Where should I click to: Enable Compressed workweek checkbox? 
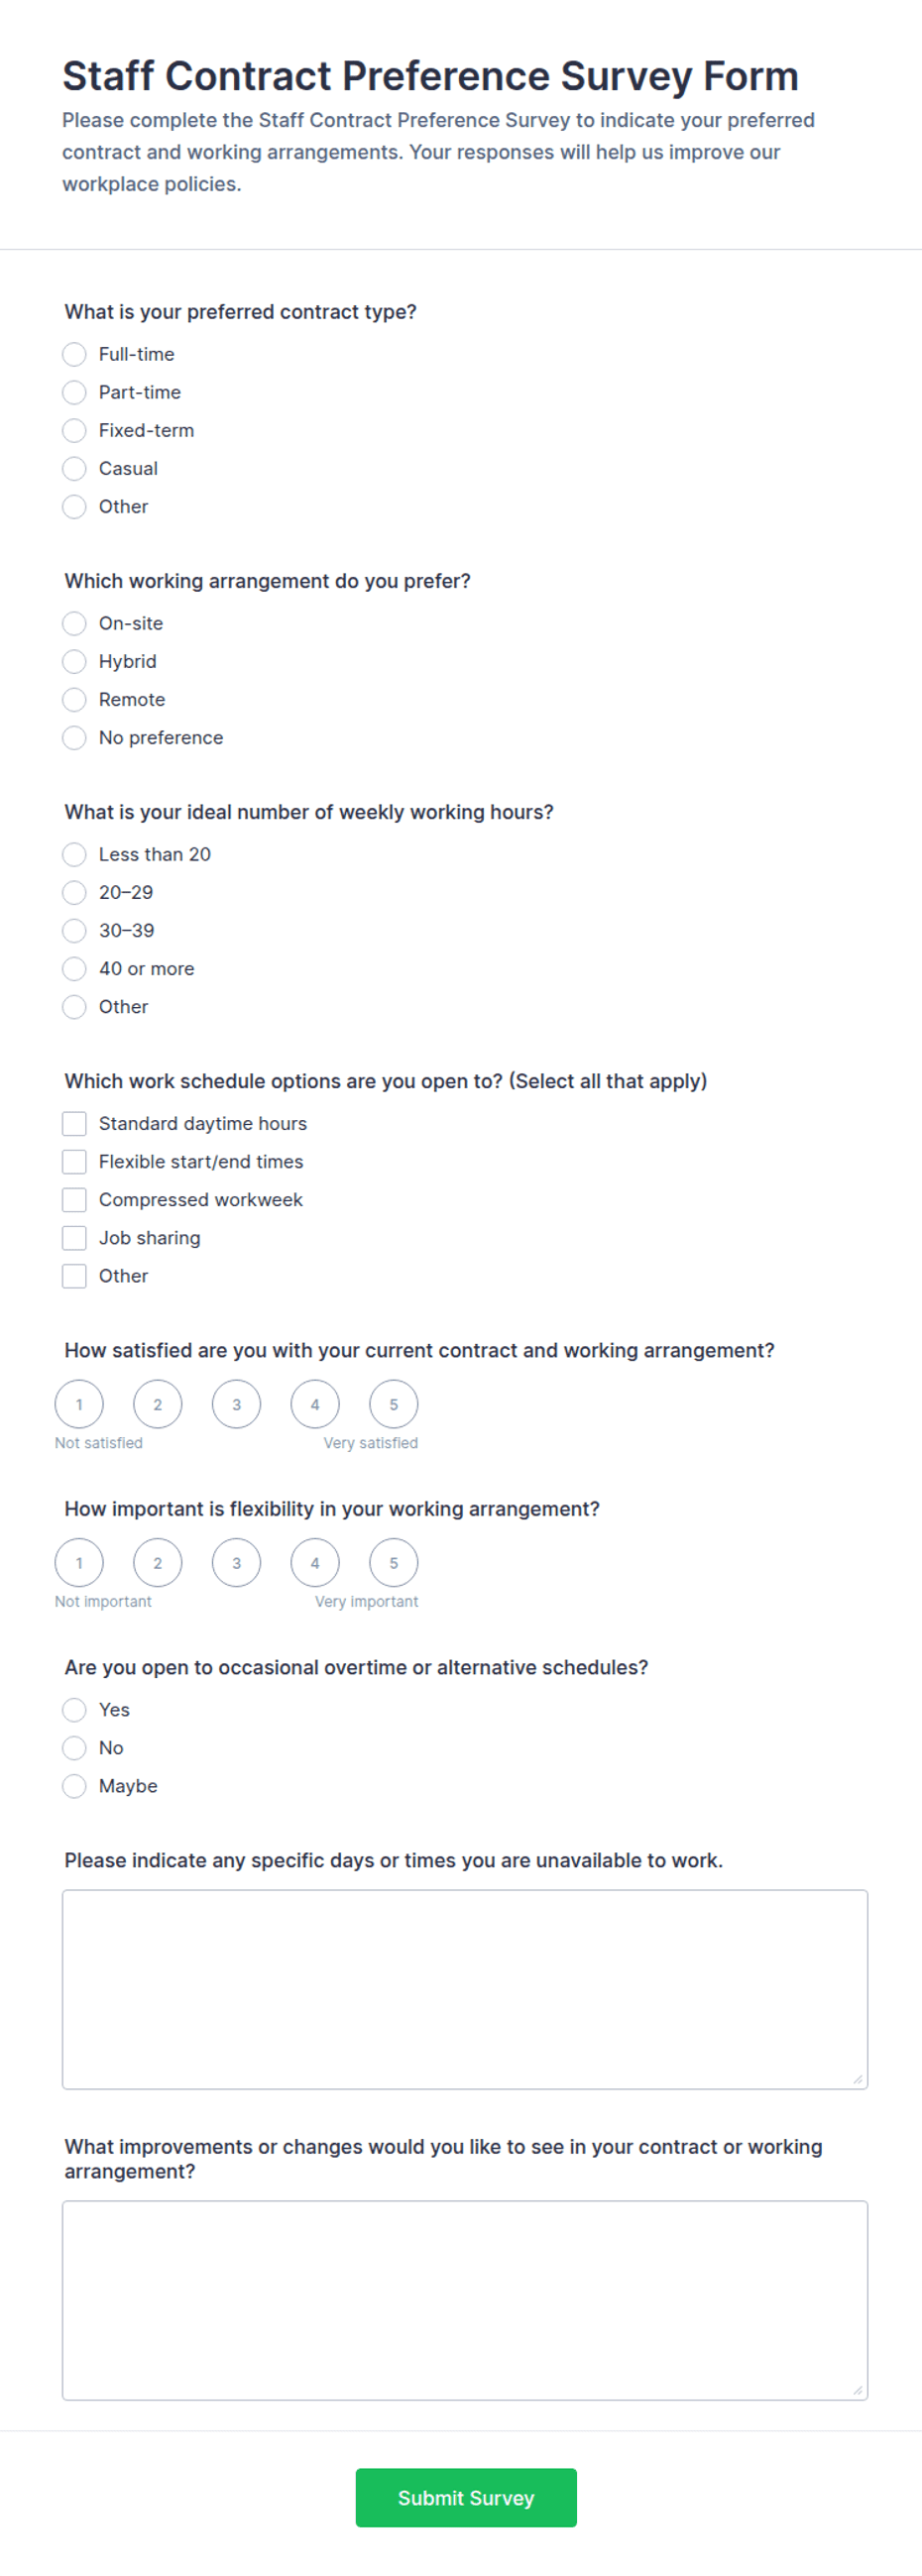(x=74, y=1199)
